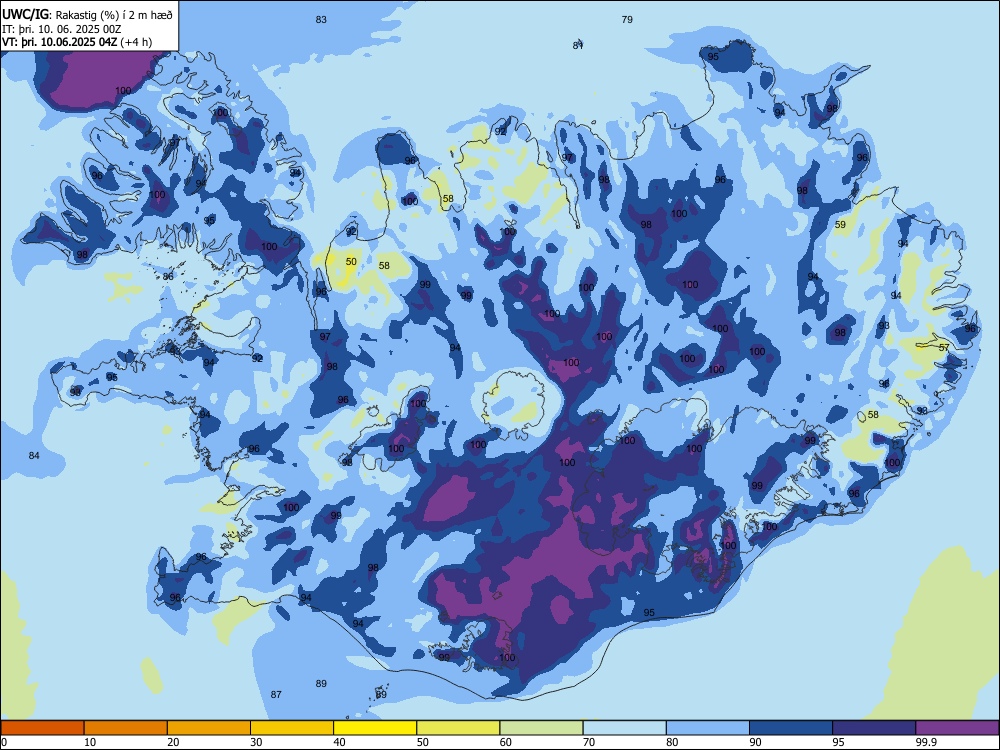Click the orange 10–20 legend swatch
This screenshot has width=1000, height=750.
(x=126, y=728)
